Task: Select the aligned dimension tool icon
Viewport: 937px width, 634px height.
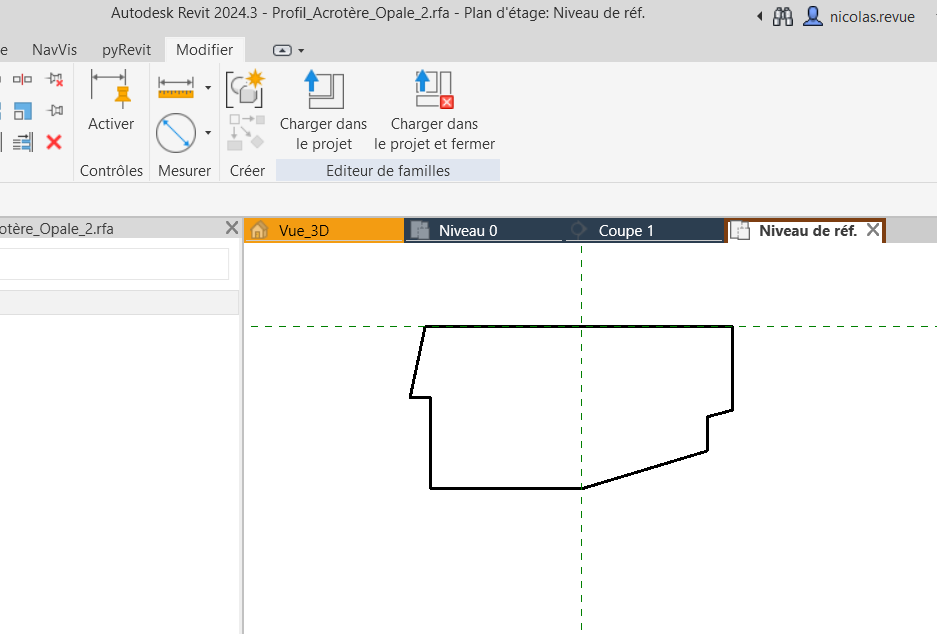Action: [x=176, y=87]
